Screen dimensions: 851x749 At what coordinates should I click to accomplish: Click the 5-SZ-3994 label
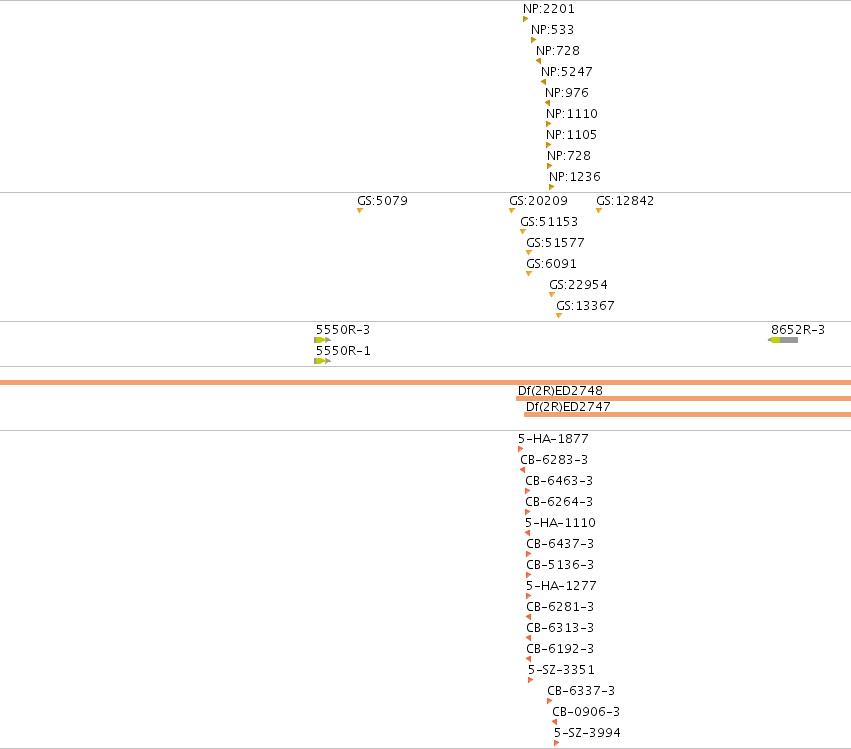click(x=587, y=733)
